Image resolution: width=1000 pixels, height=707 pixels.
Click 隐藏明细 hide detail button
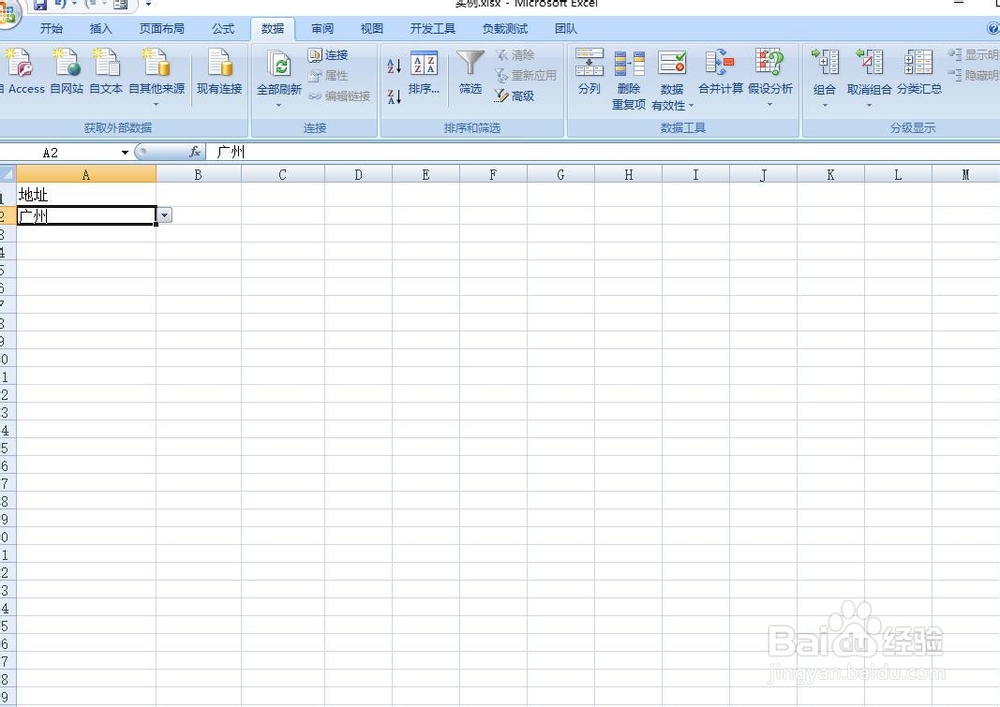(974, 76)
